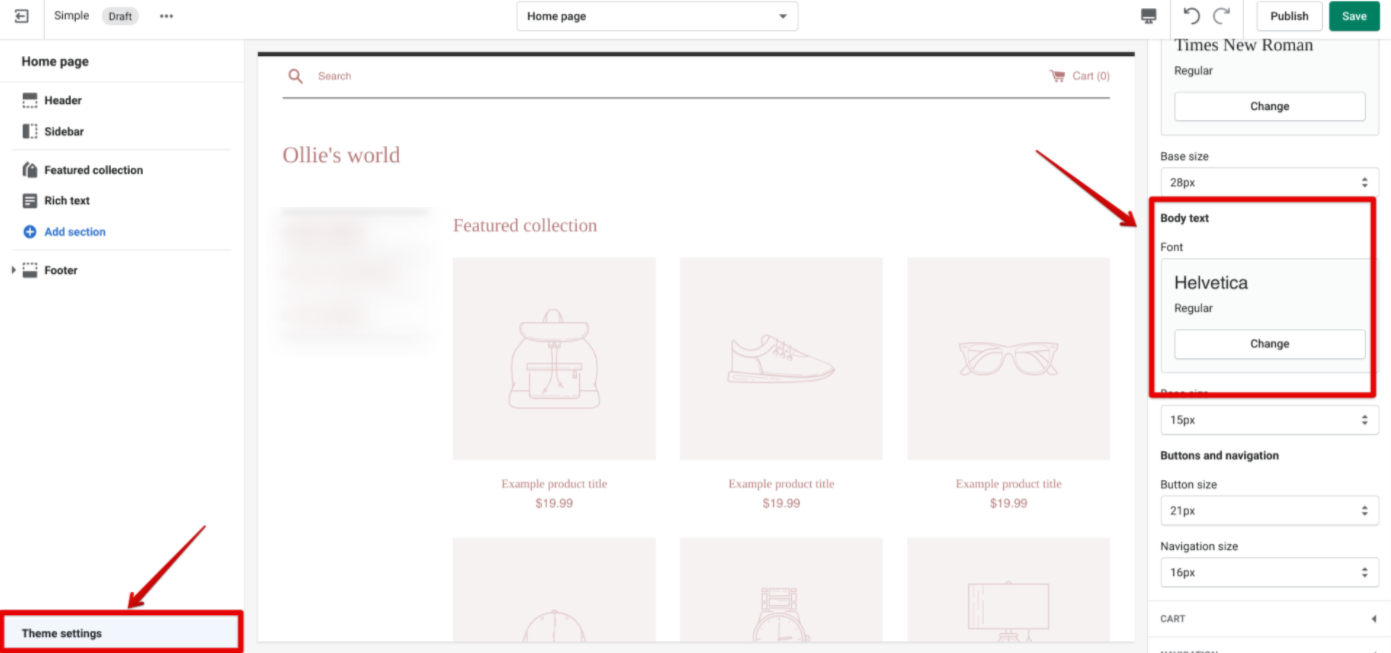Click the $19.99 price under sneaker

[x=781, y=503]
